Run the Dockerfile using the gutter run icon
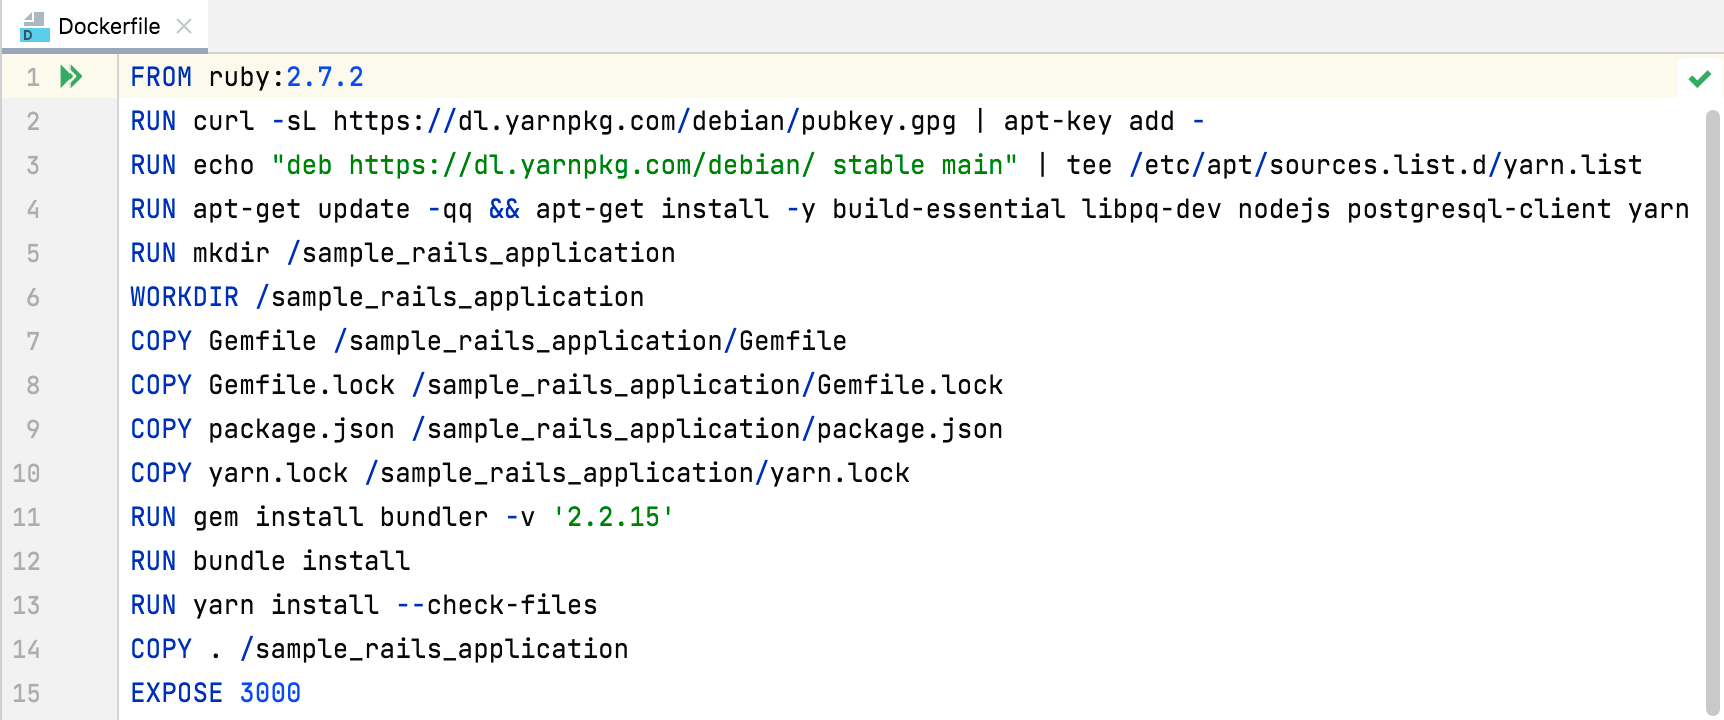Image resolution: width=1724 pixels, height=720 pixels. [x=69, y=75]
